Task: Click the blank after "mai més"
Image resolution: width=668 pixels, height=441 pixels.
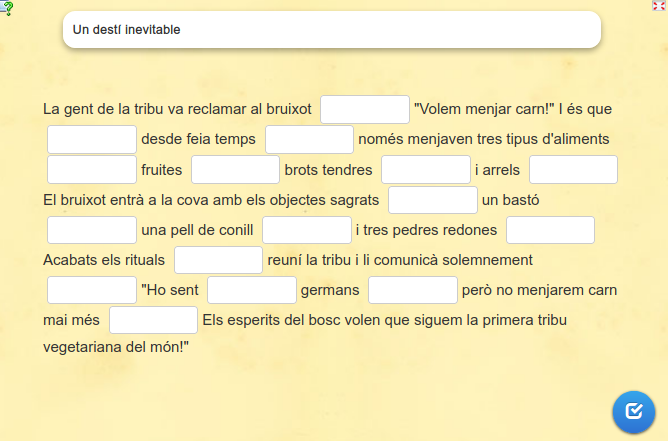Action: point(153,320)
